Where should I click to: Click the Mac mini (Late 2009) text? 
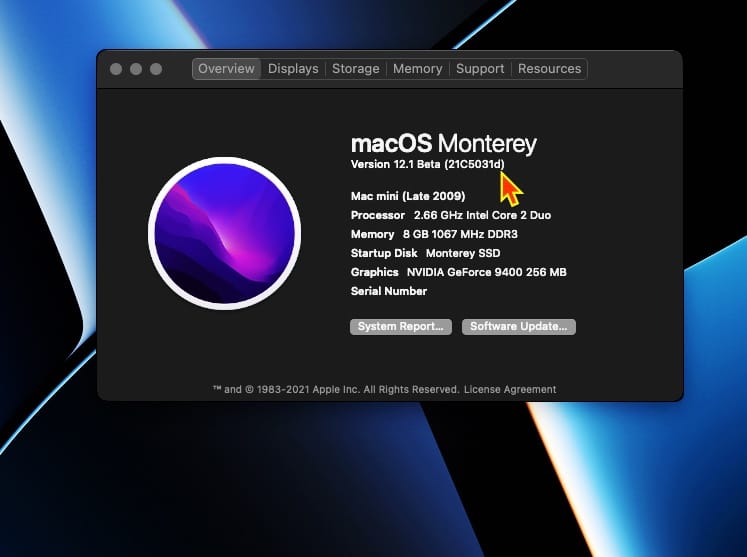(x=408, y=196)
